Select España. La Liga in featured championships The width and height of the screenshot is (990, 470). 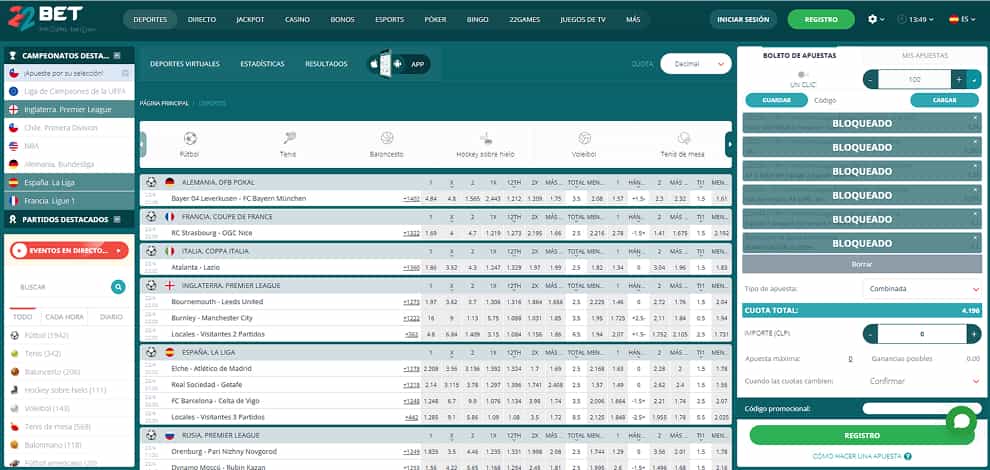(x=69, y=183)
